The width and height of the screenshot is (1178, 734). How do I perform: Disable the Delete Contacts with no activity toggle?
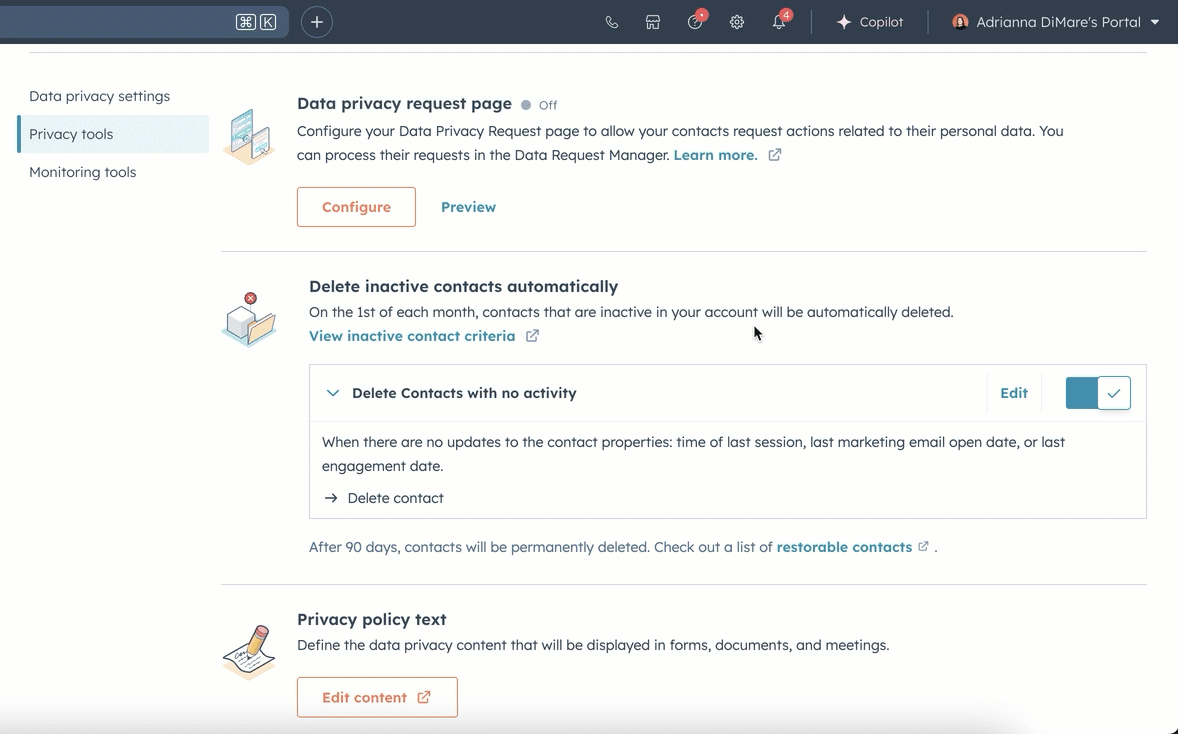[x=1097, y=392]
